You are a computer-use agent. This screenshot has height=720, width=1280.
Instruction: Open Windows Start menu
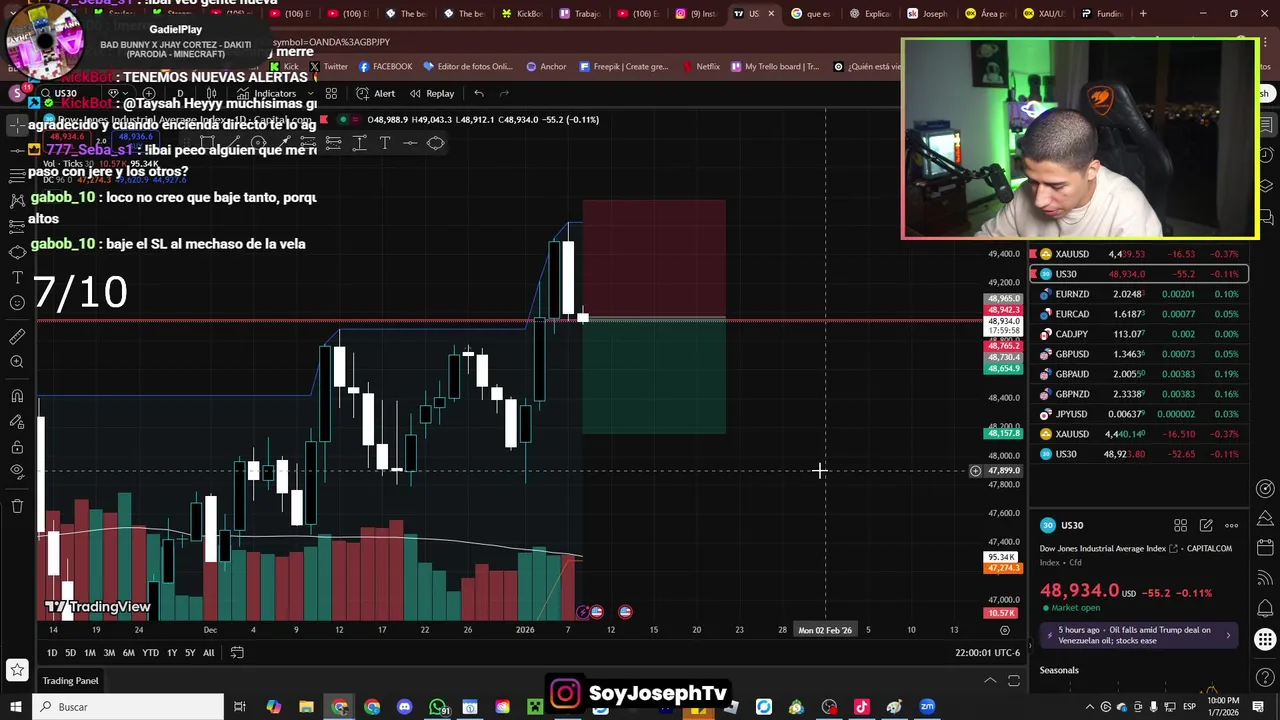click(x=16, y=707)
